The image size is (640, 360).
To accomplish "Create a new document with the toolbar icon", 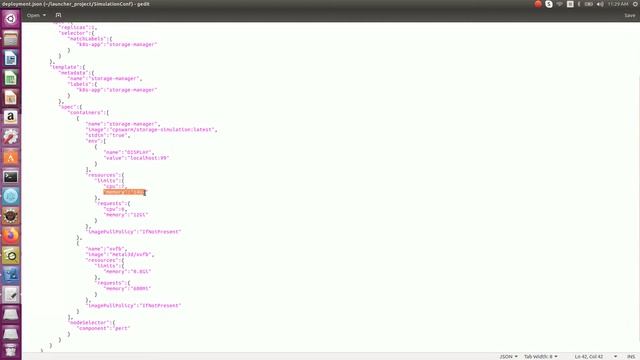I will pos(58,15).
